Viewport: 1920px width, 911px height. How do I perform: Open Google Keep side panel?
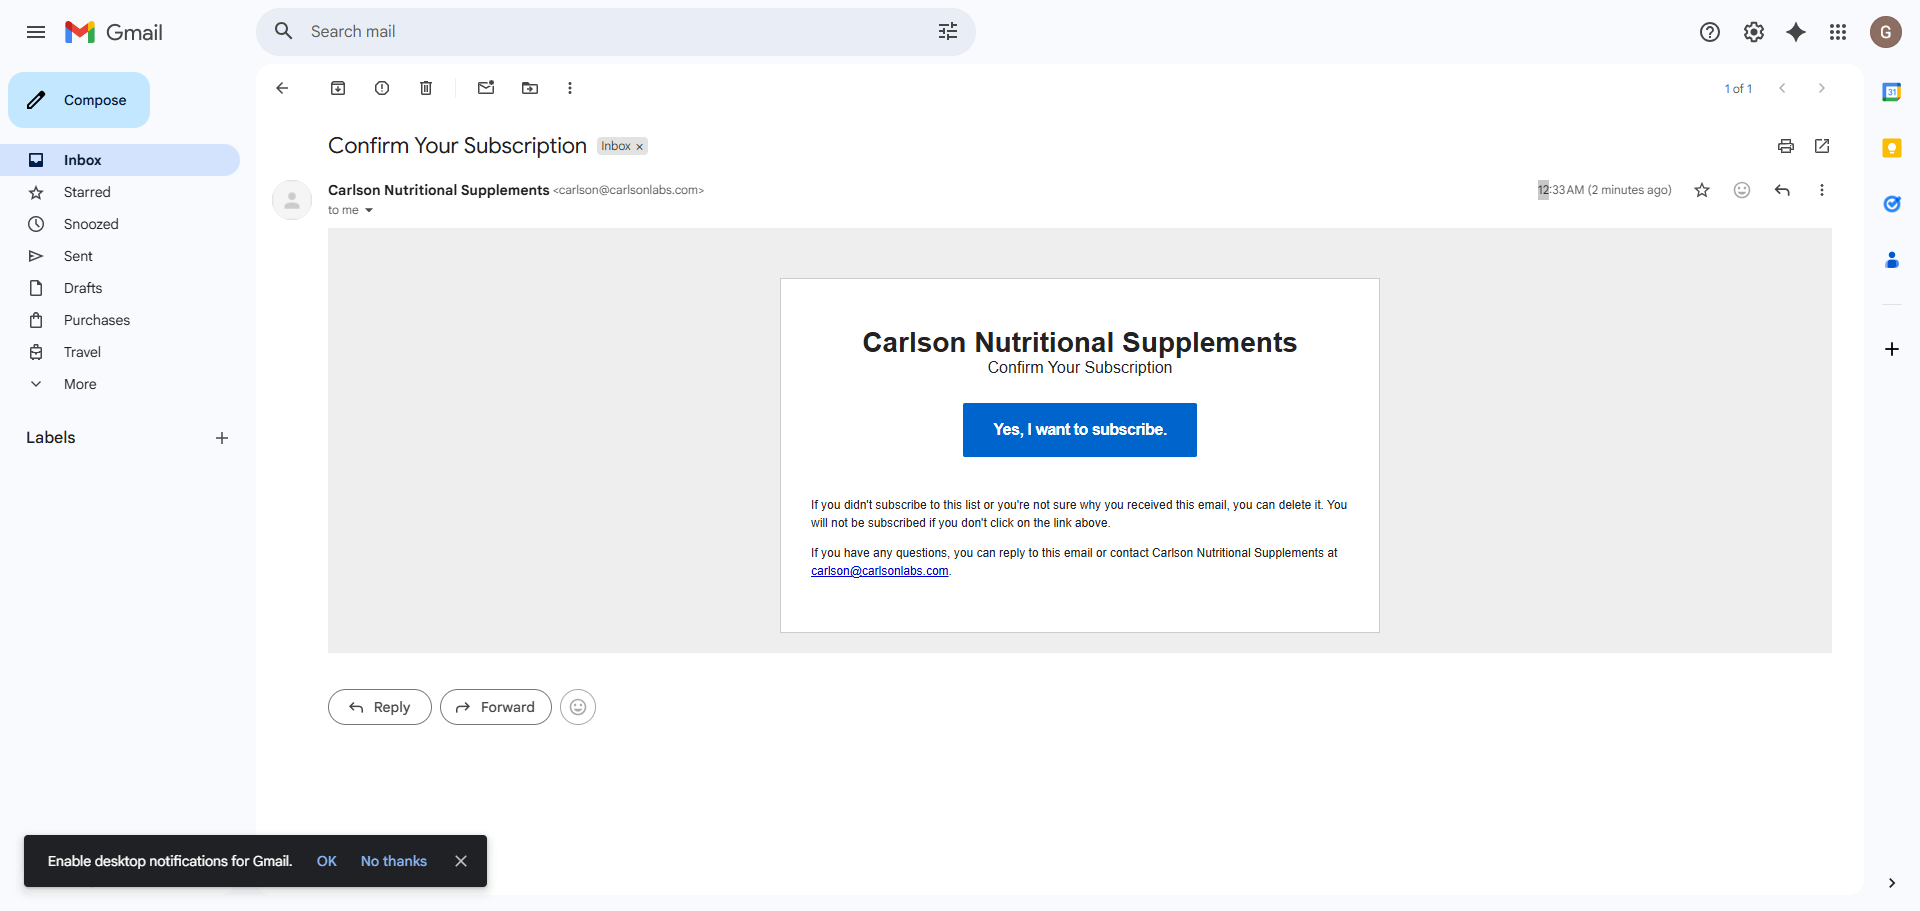click(1892, 148)
